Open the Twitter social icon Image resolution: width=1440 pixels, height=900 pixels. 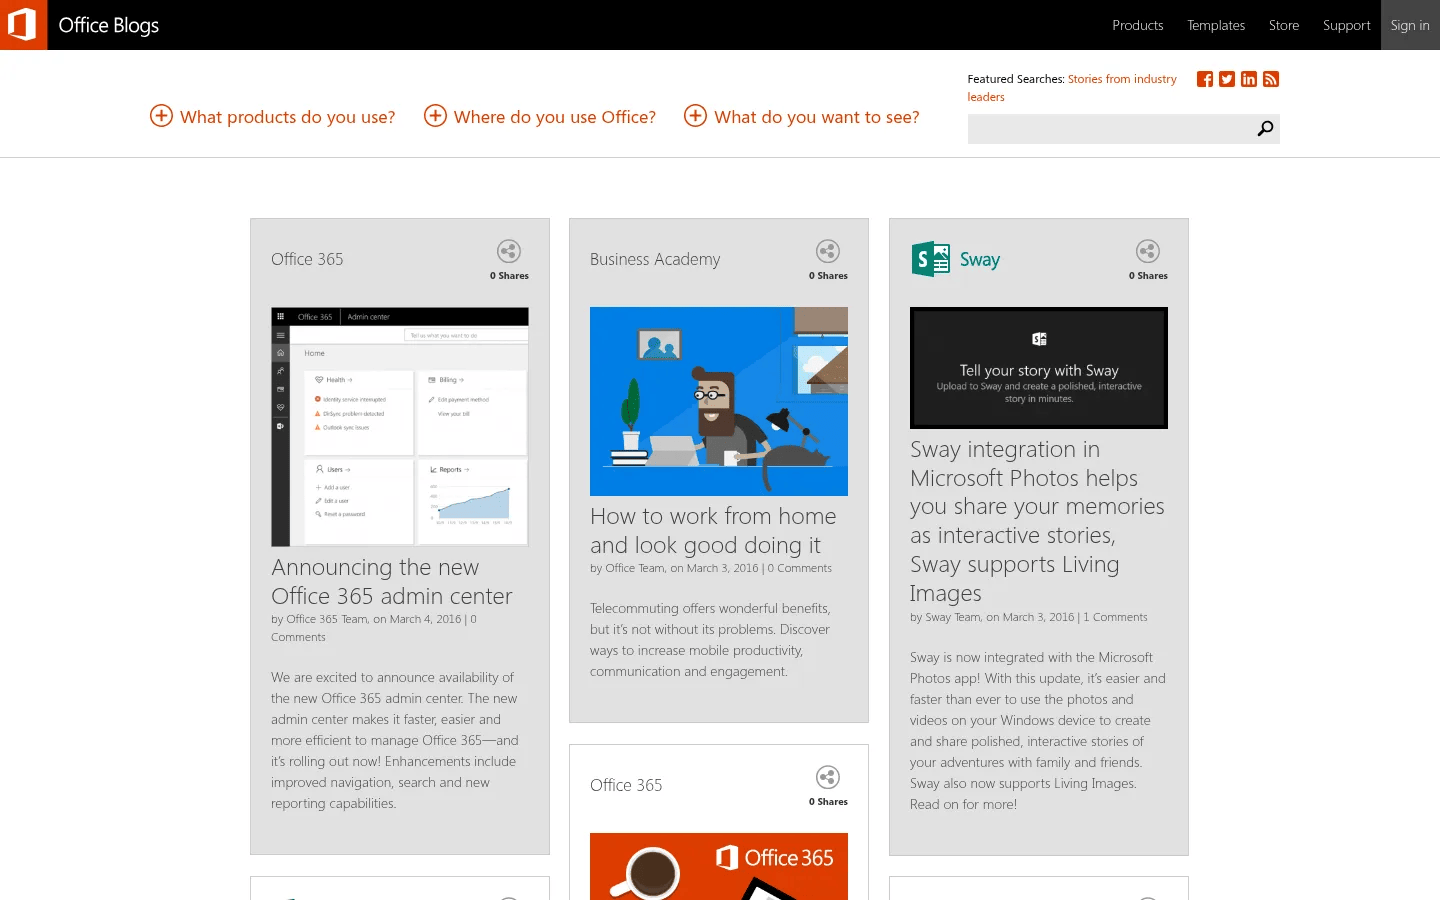coord(1227,79)
